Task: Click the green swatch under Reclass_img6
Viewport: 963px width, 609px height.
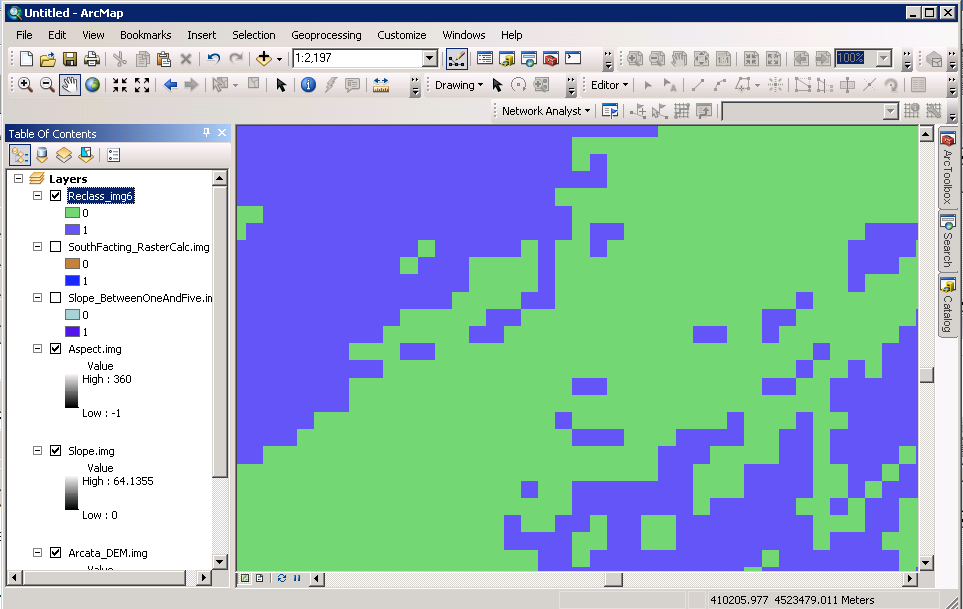Action: pos(73,213)
